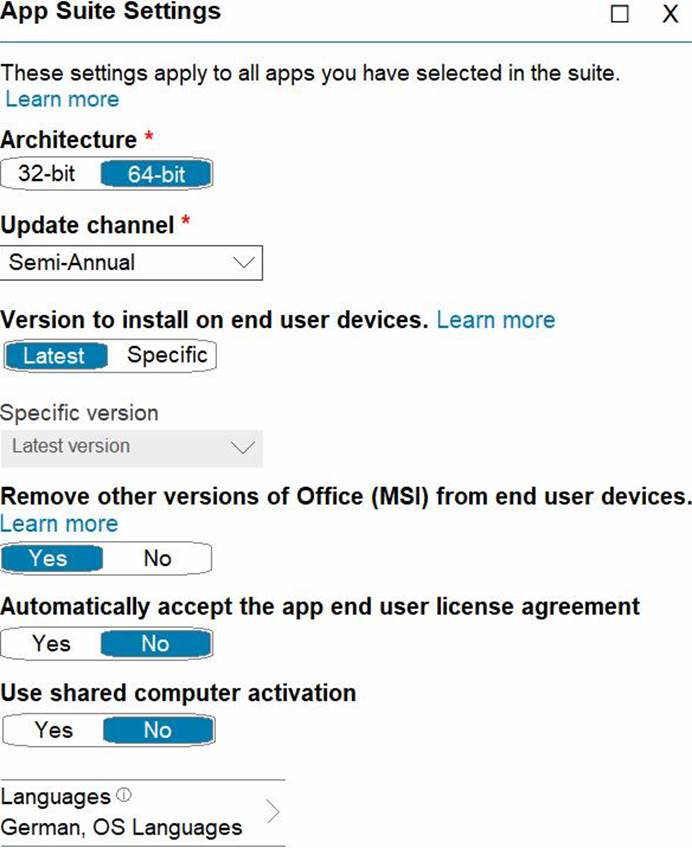Enable shared computer activation with Yes
The height and width of the screenshot is (848, 692).
pyautogui.click(x=53, y=730)
